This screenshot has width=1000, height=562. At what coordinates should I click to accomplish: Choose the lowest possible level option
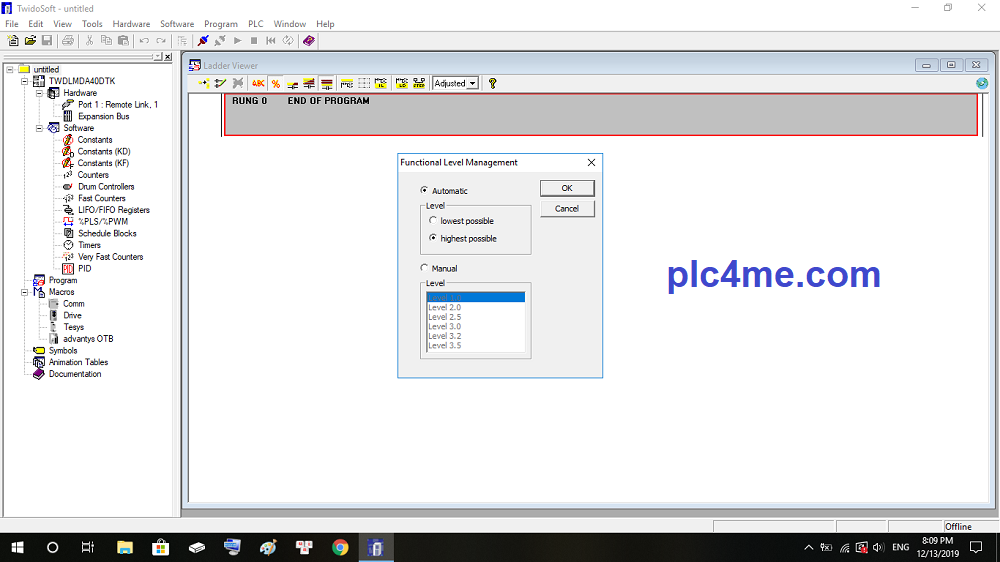click(x=433, y=221)
